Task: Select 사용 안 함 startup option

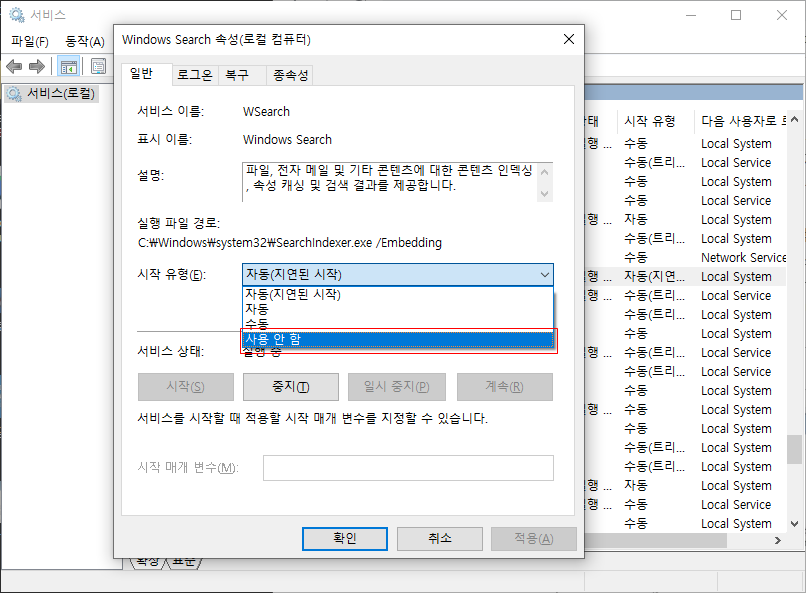Action: 397,340
